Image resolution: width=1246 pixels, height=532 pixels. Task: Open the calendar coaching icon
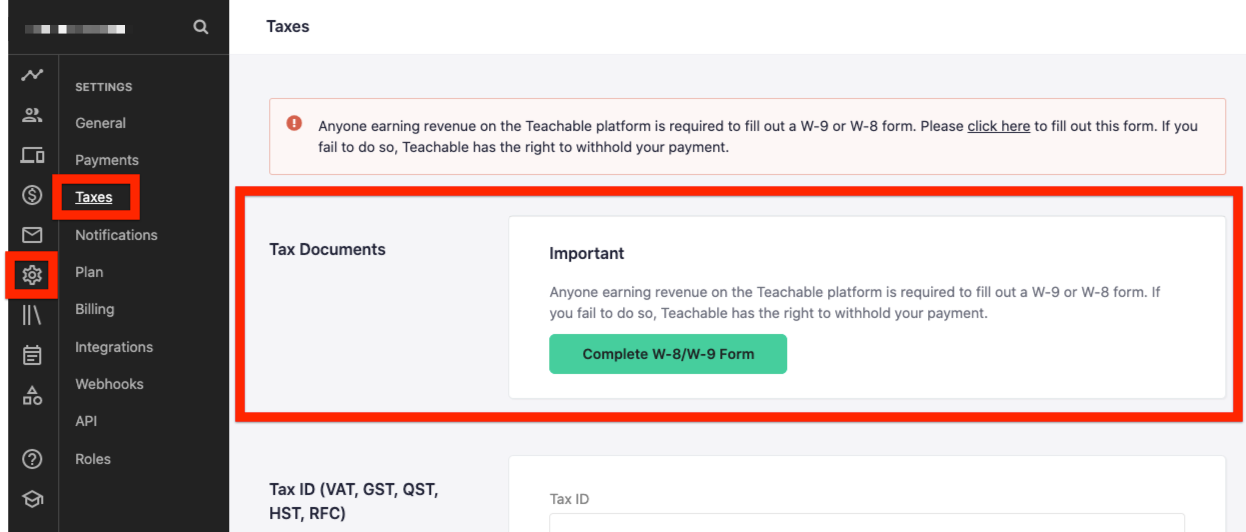tap(33, 355)
